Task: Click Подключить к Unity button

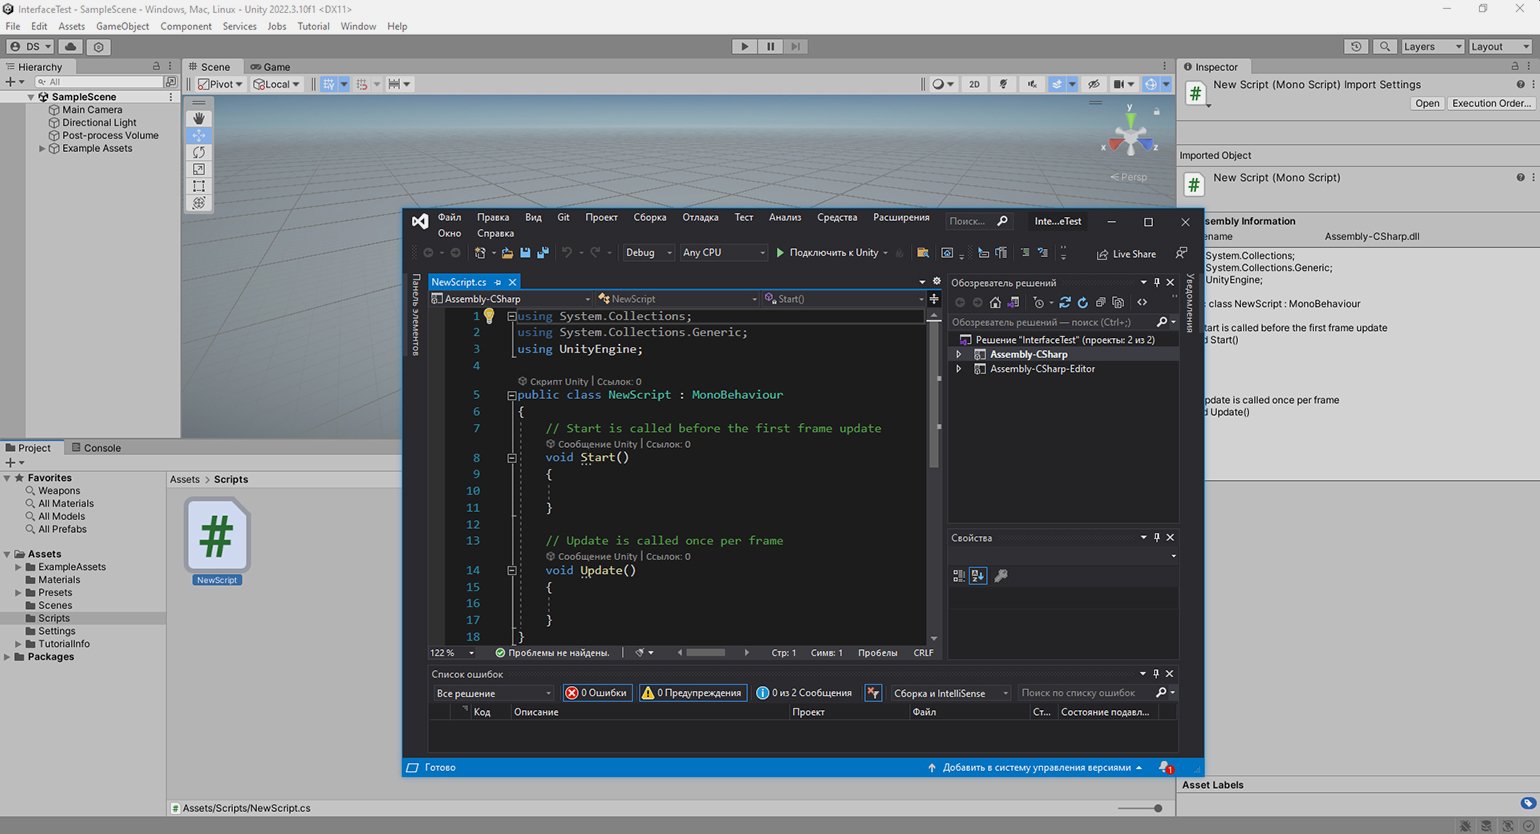Action: (827, 253)
